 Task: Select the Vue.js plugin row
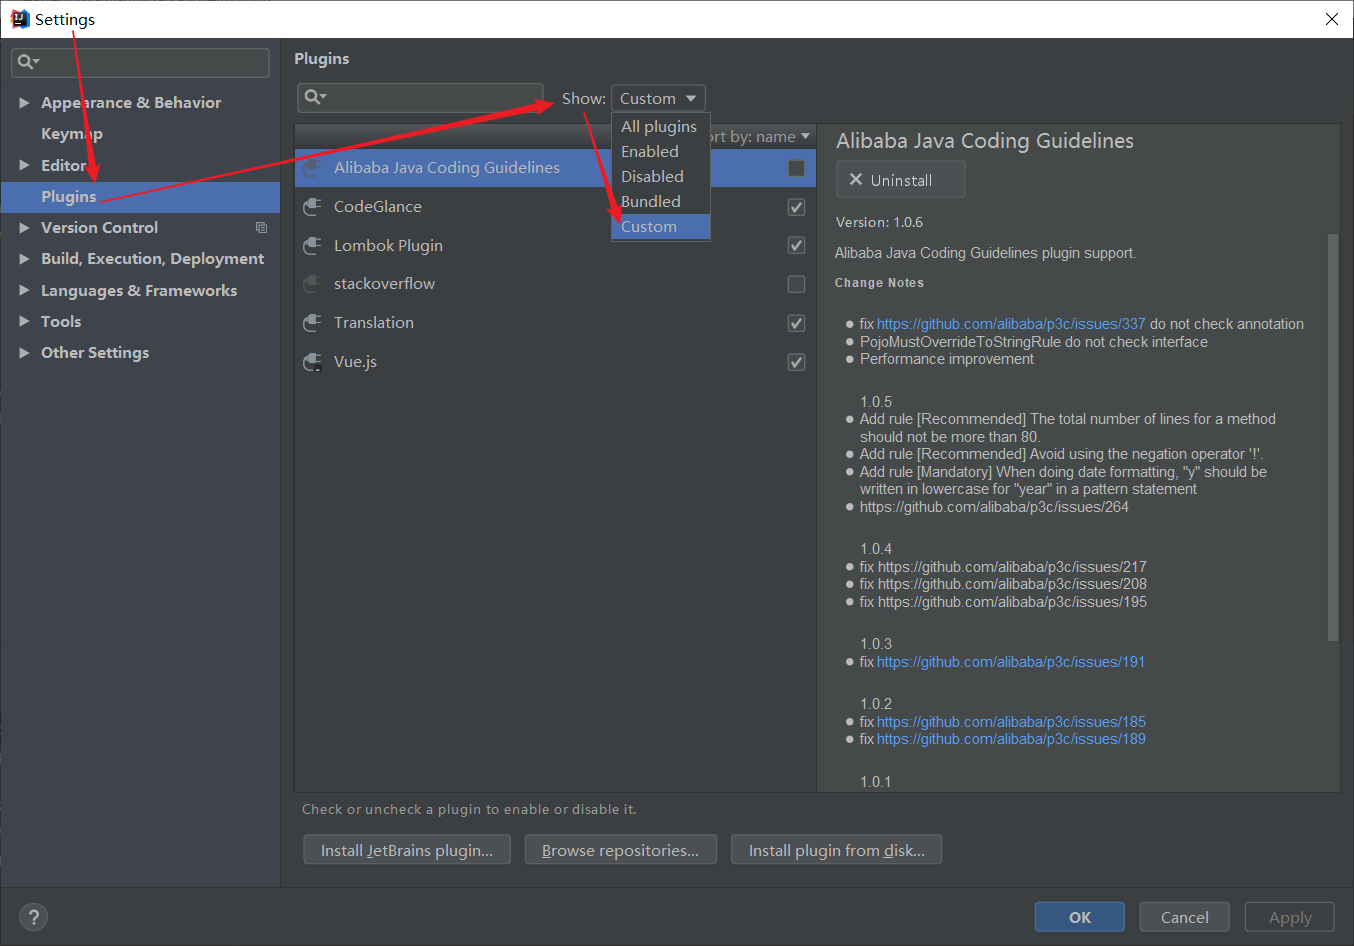pyautogui.click(x=555, y=362)
